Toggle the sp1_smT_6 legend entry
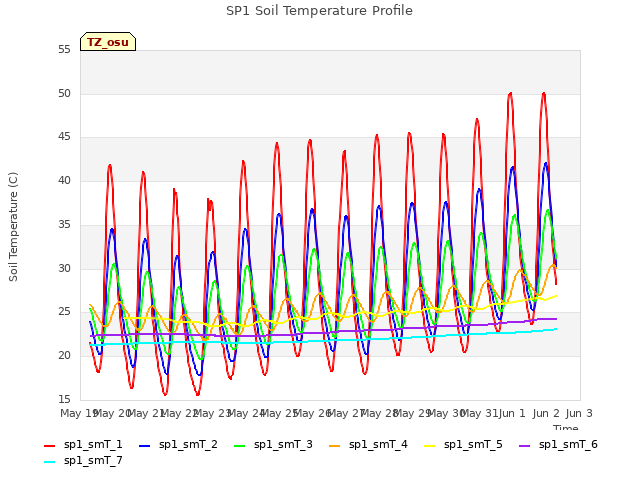Screen dimensions: 640x480 [x=558, y=445]
